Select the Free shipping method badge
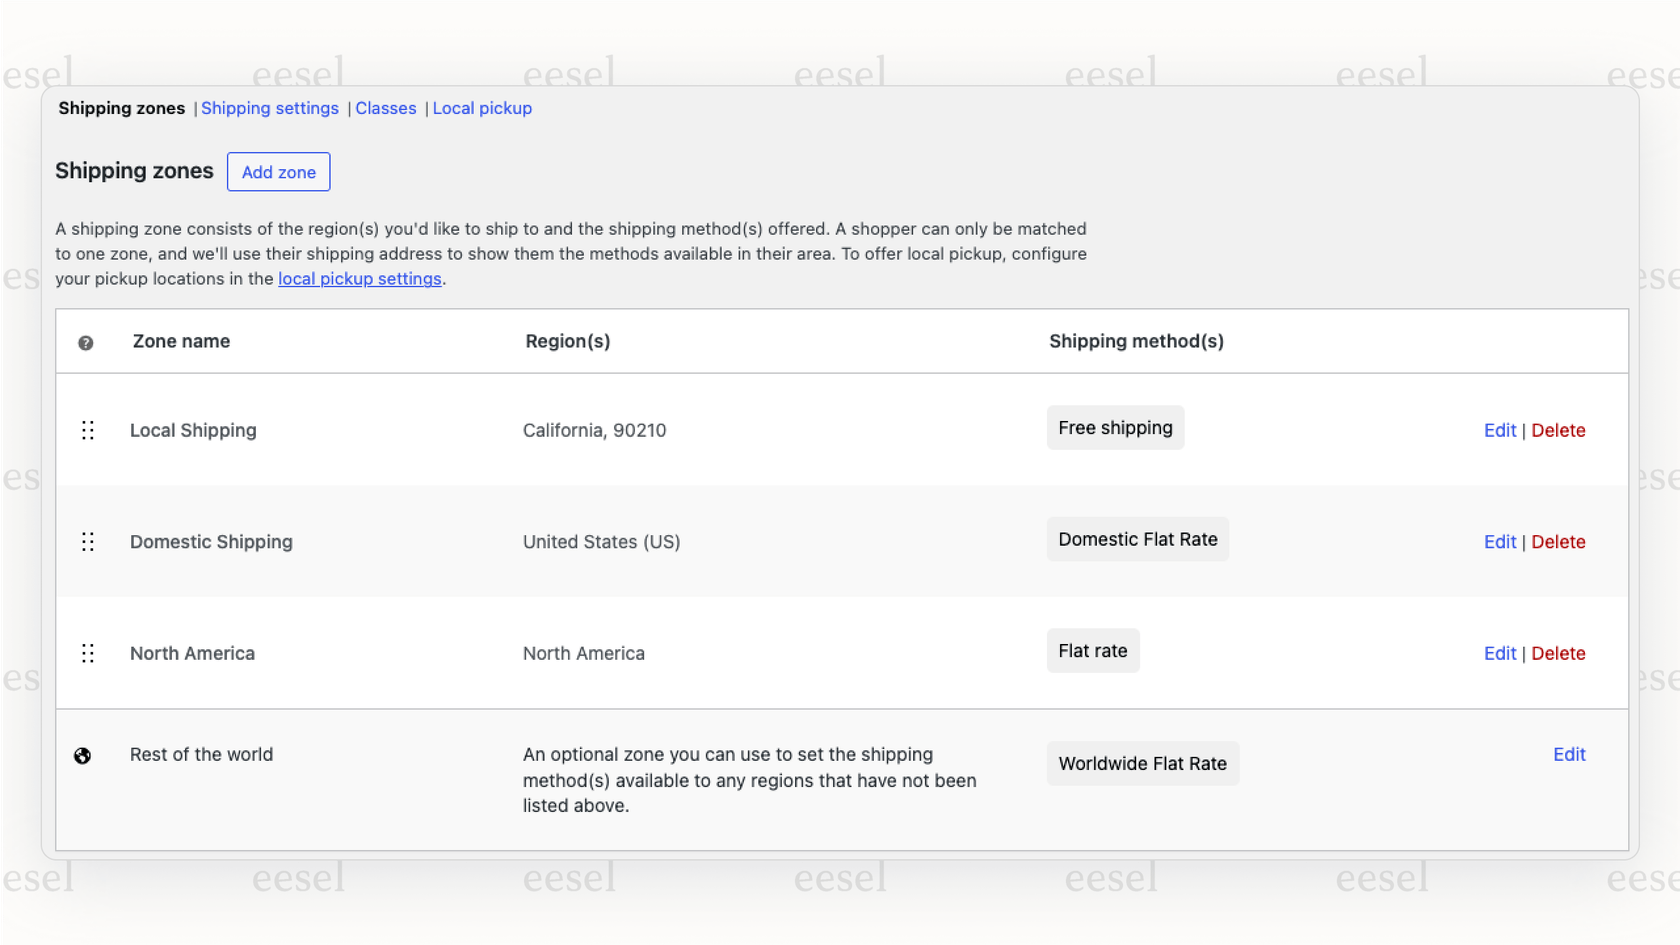Viewport: 1680px width, 945px height. 1114,427
